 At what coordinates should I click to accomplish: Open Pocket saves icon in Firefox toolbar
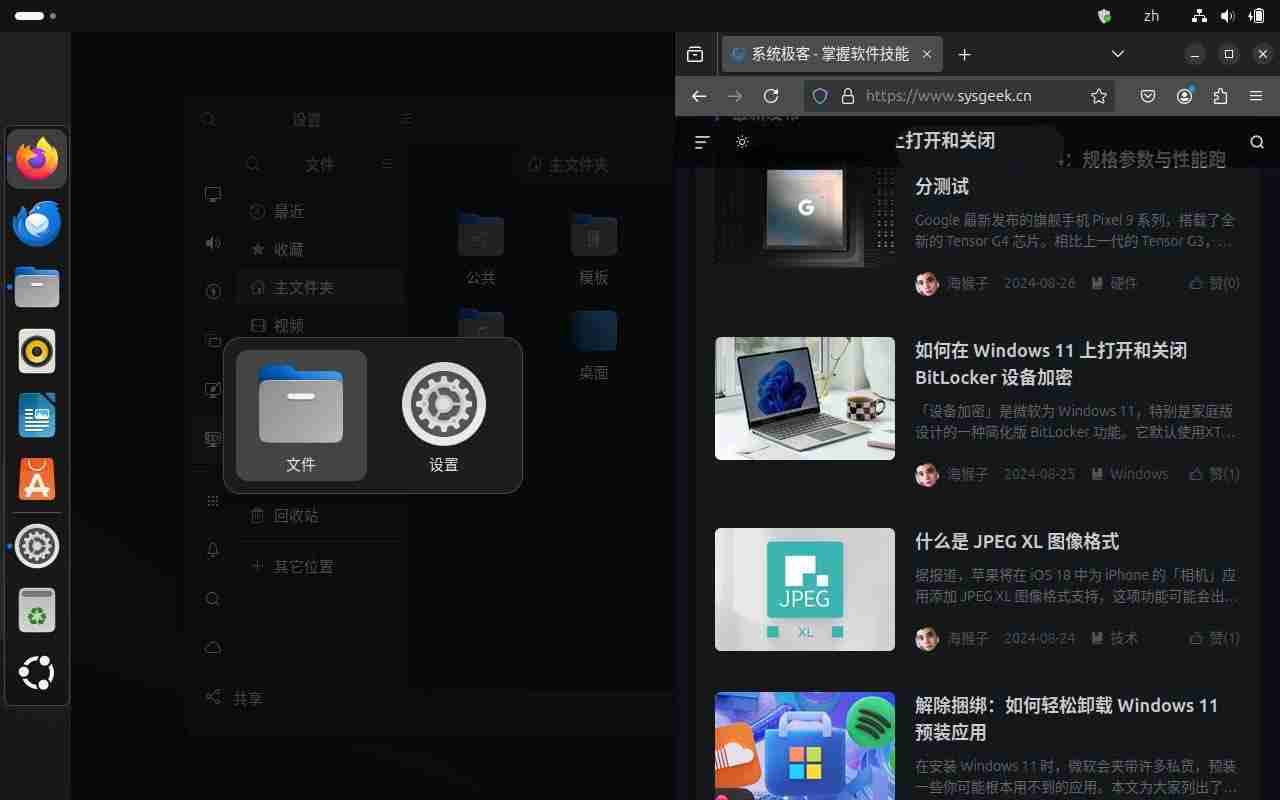pos(1148,96)
